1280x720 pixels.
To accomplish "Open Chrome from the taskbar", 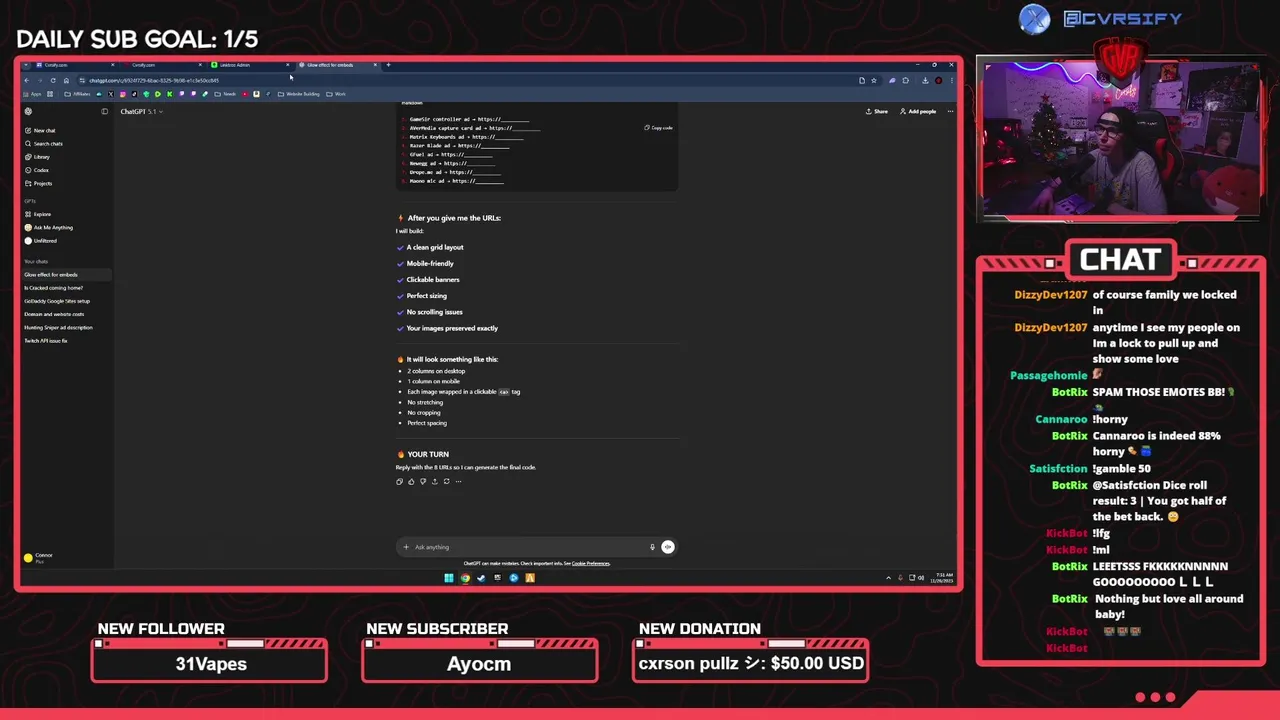I will point(465,578).
